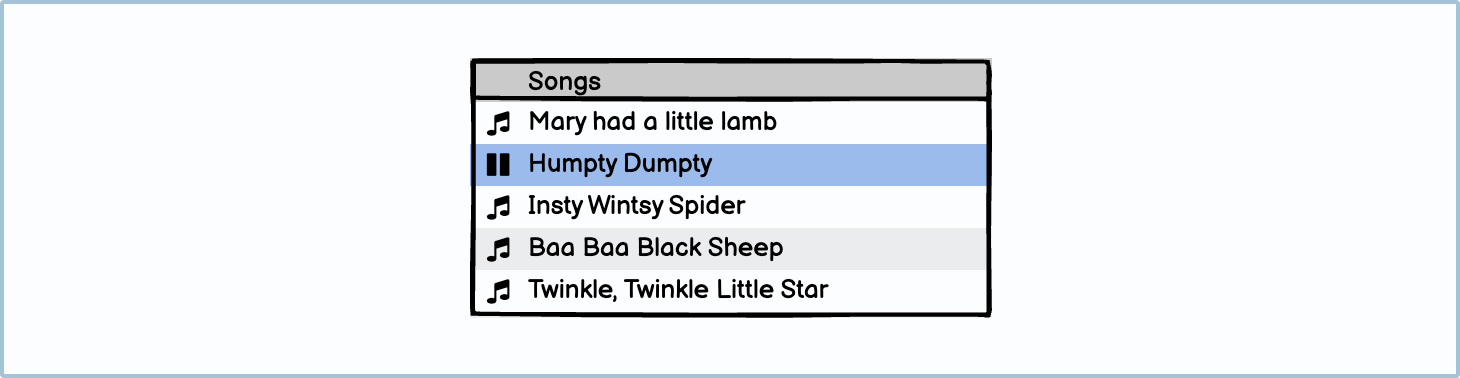Screen dimensions: 1460x378
Task: Click the empty header cell left of Songs
Action: pos(498,82)
